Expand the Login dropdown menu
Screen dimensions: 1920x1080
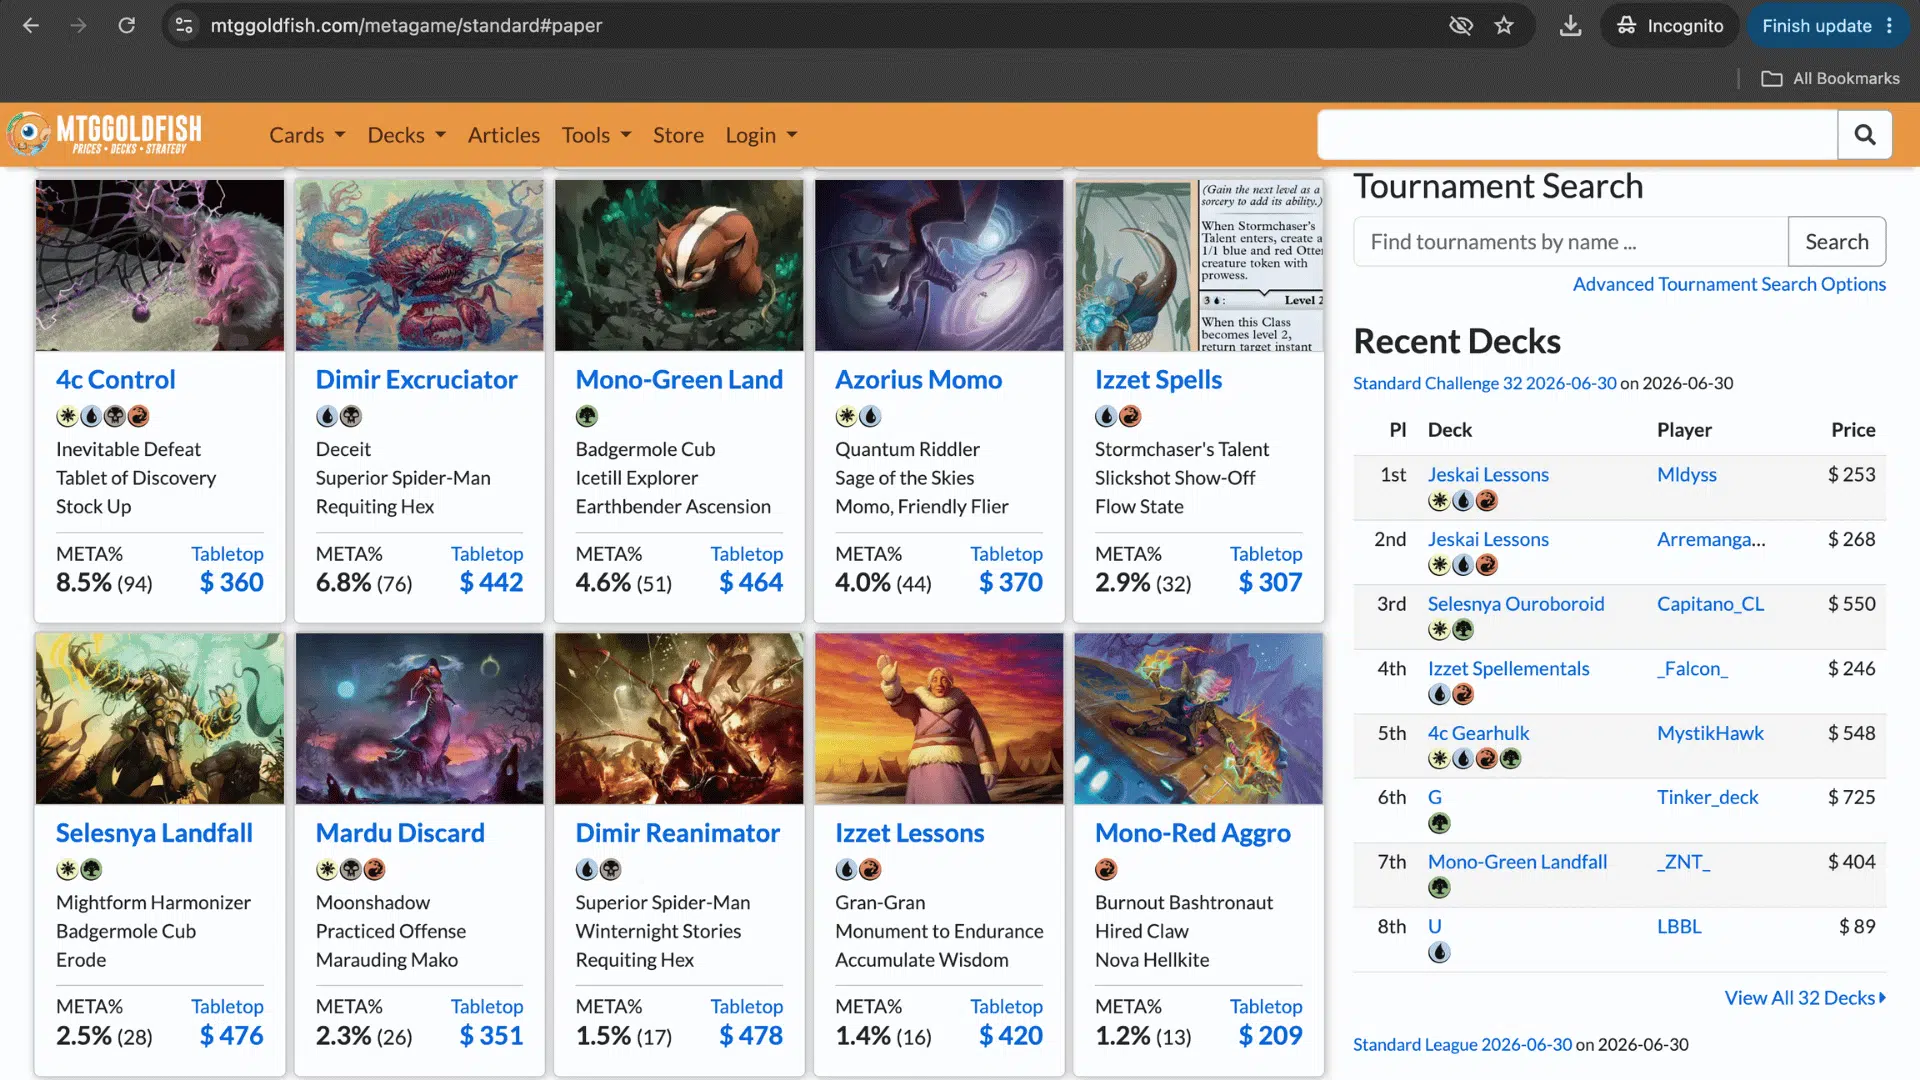[x=761, y=135]
